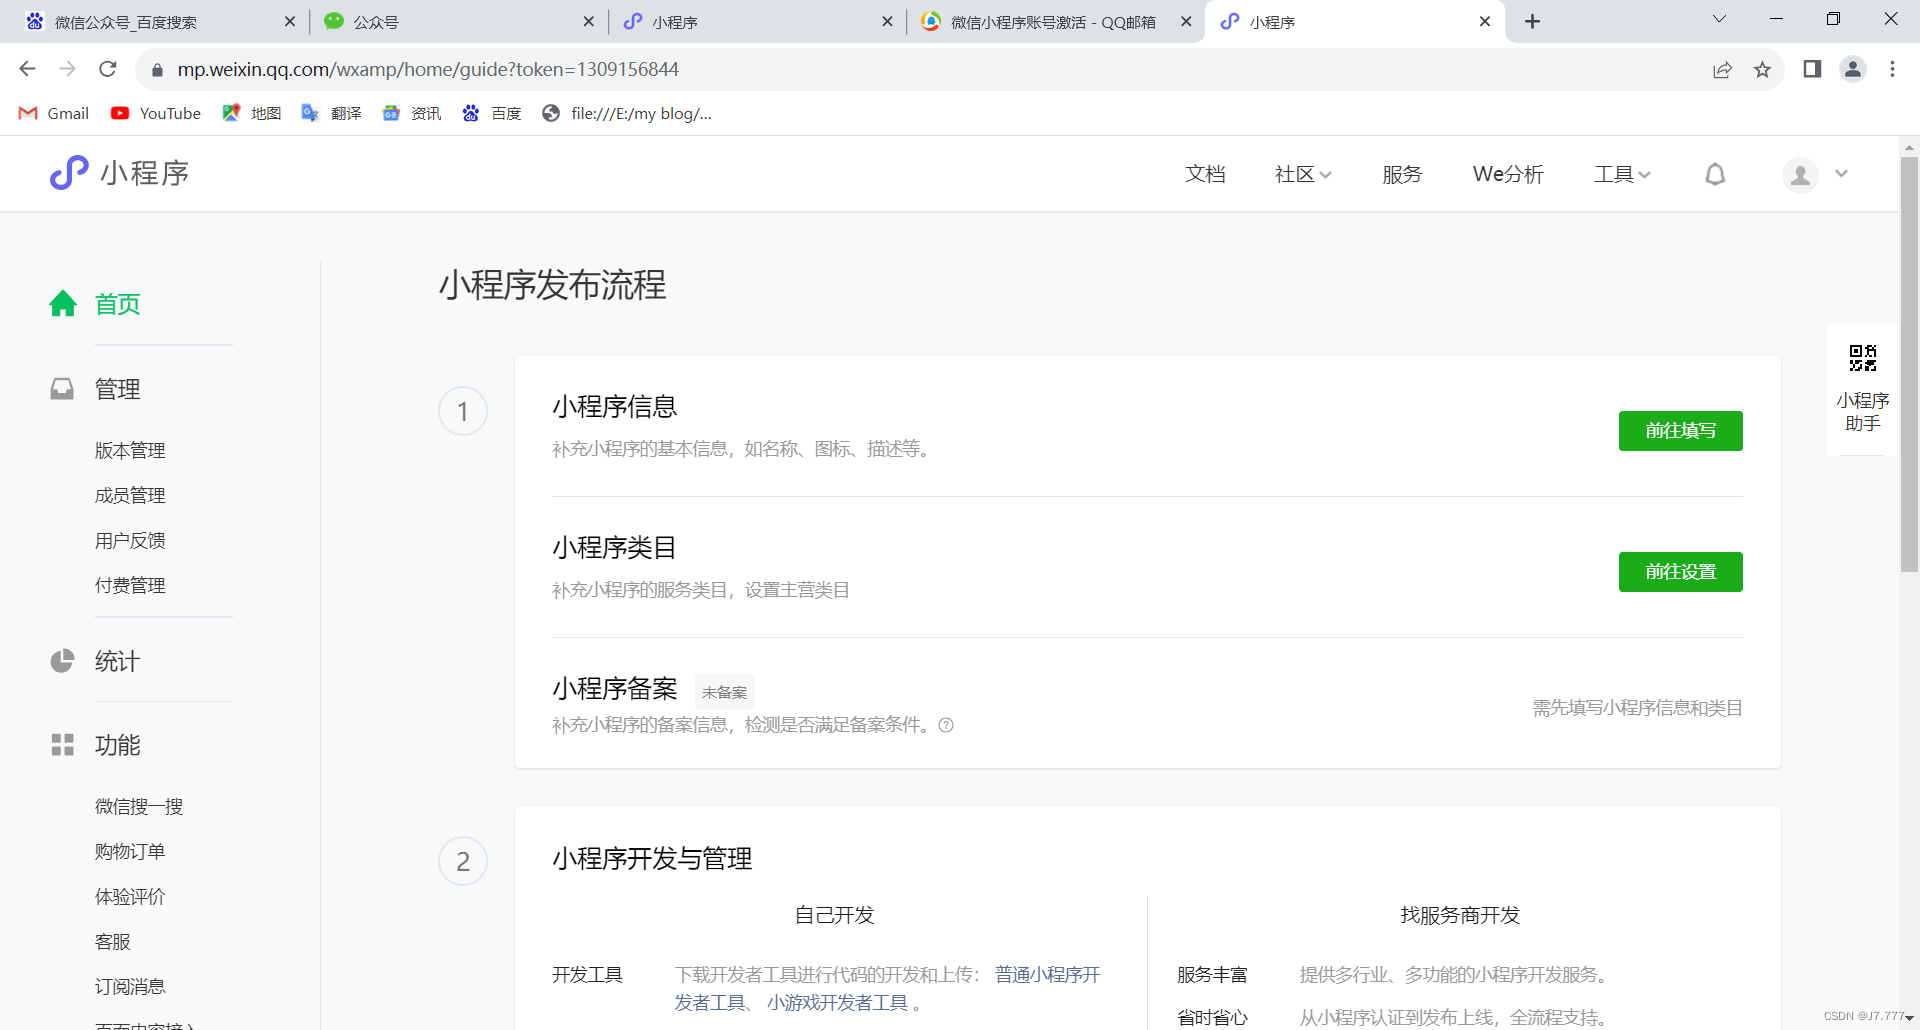Open the 文档 menu item
This screenshot has width=1920, height=1030.
pos(1205,174)
